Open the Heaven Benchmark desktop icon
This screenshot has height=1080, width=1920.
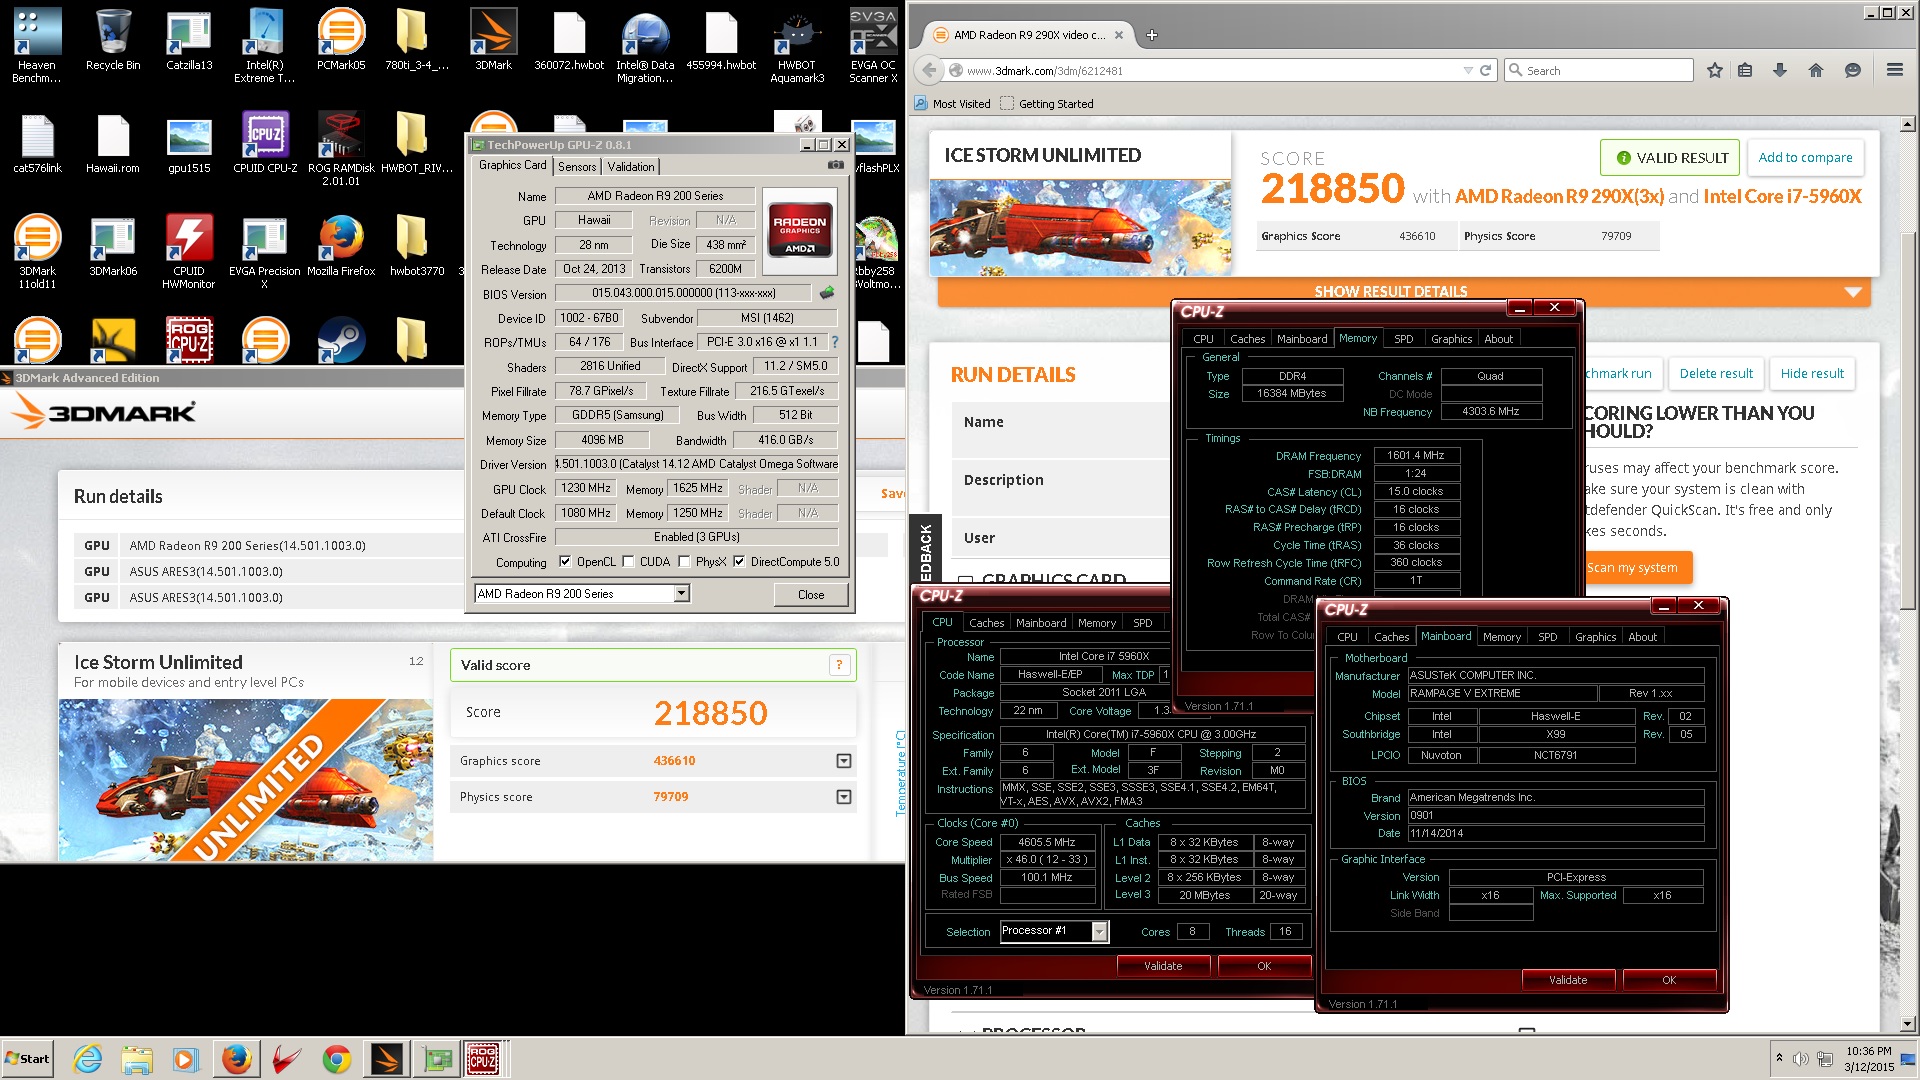[x=37, y=45]
